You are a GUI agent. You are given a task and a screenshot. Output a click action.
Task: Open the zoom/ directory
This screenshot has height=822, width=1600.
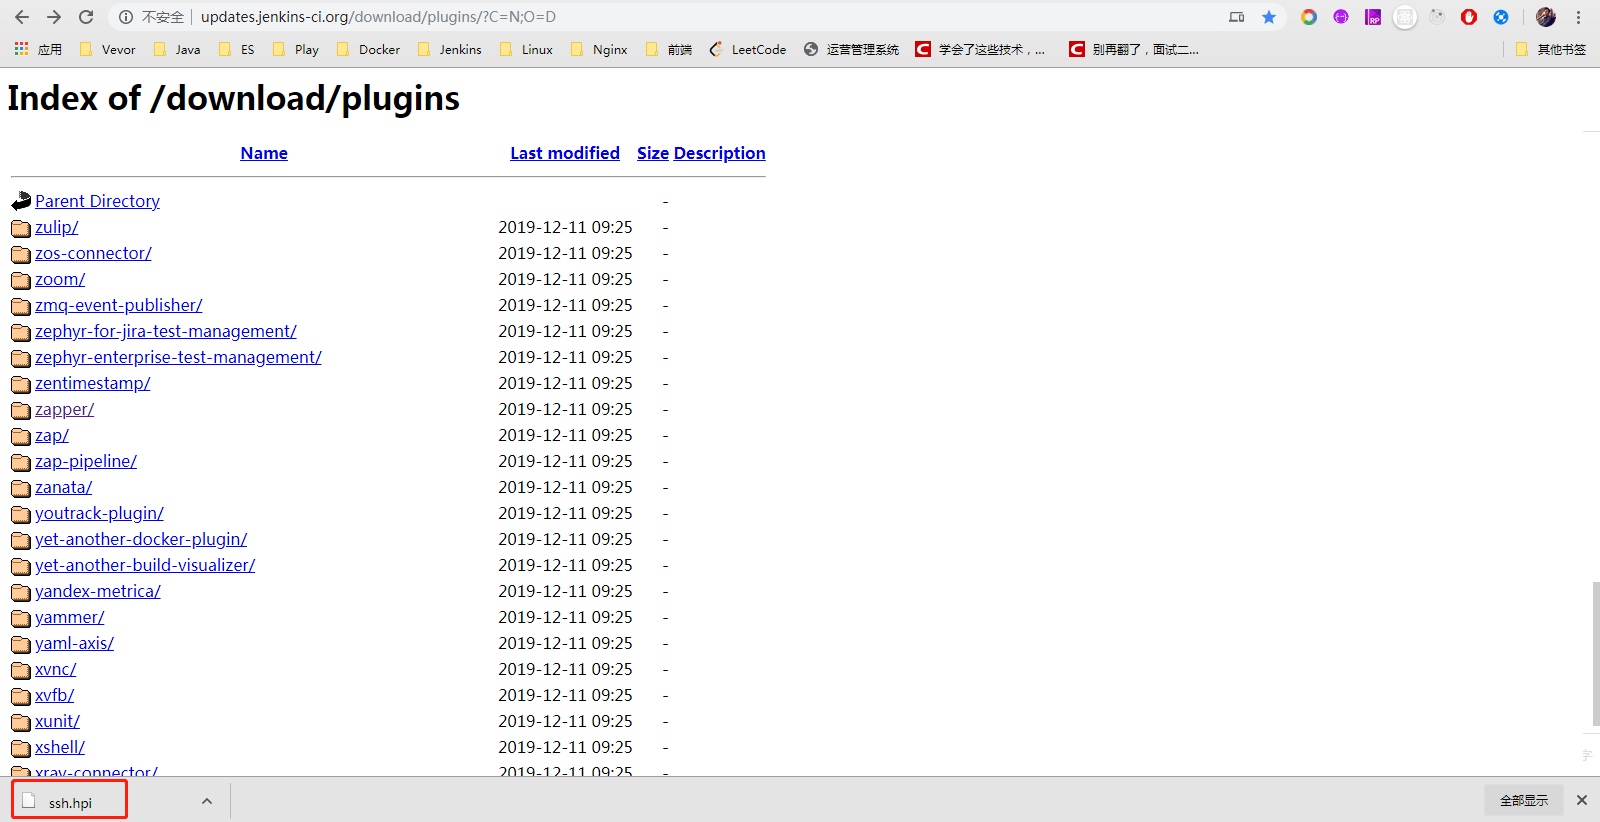pyautogui.click(x=60, y=279)
